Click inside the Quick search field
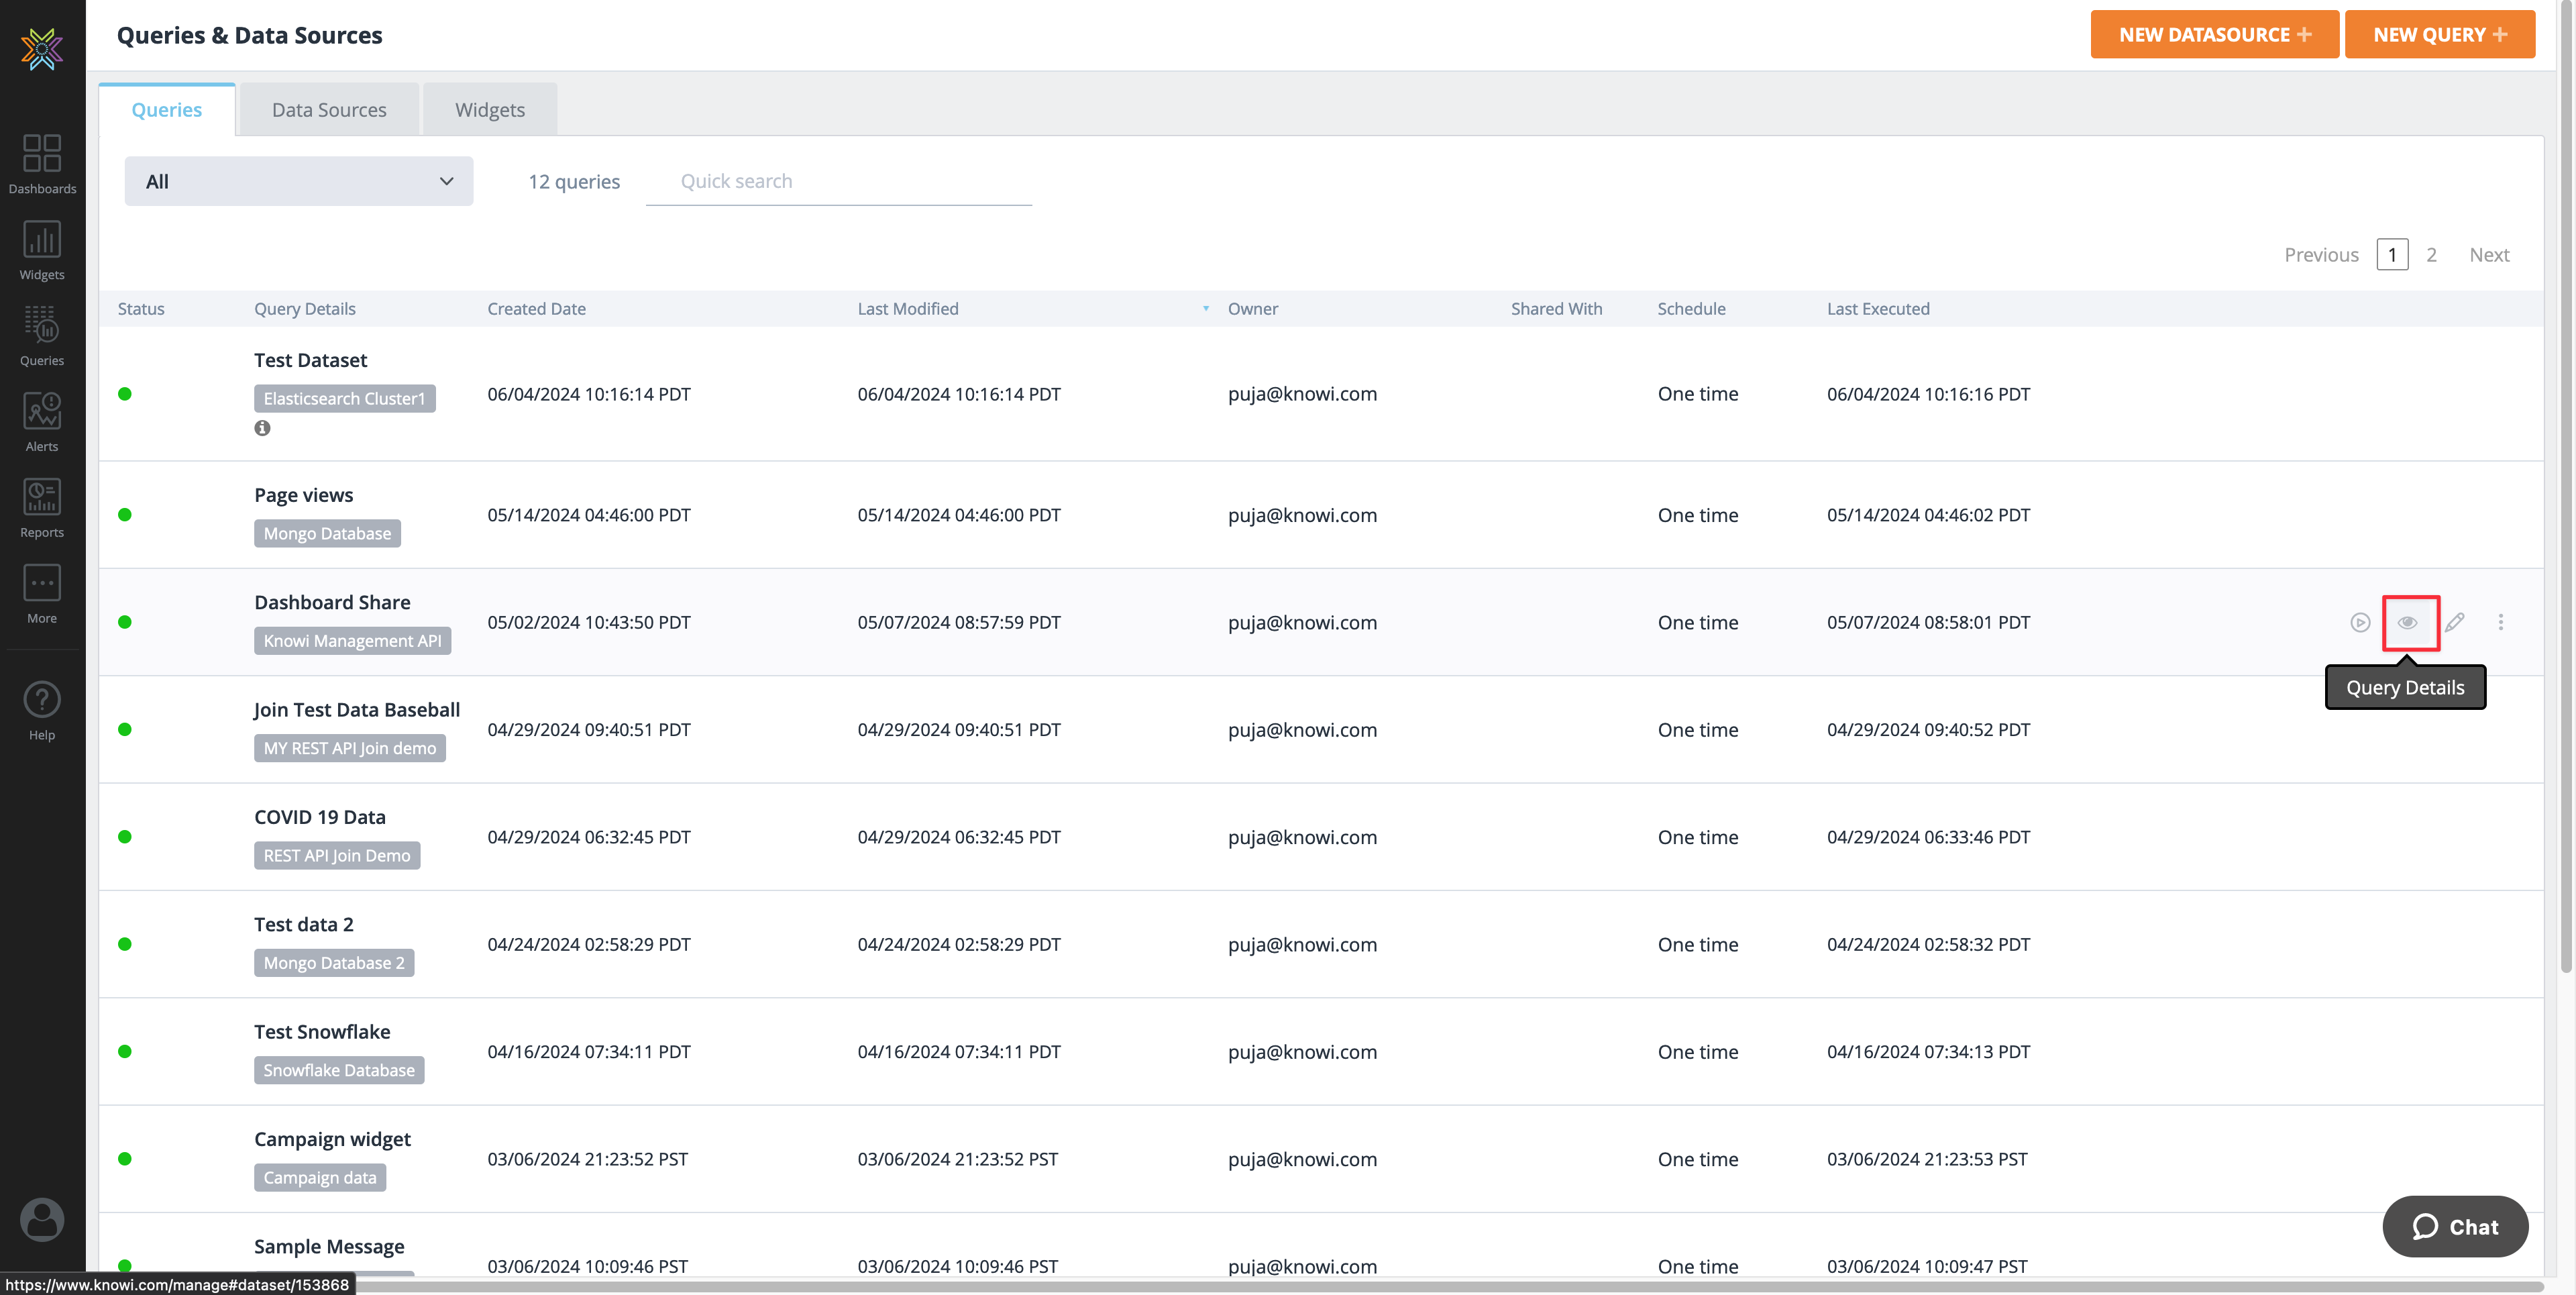 point(838,181)
